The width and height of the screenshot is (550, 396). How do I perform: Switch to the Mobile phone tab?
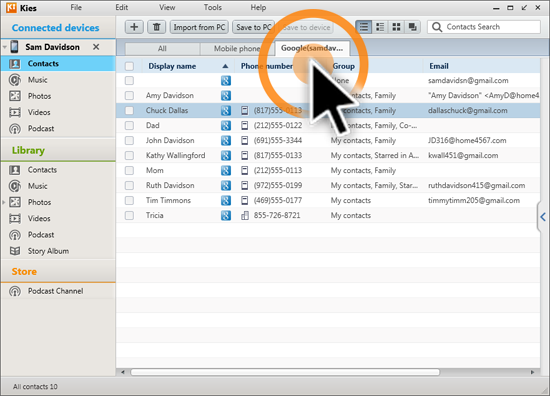click(x=237, y=49)
